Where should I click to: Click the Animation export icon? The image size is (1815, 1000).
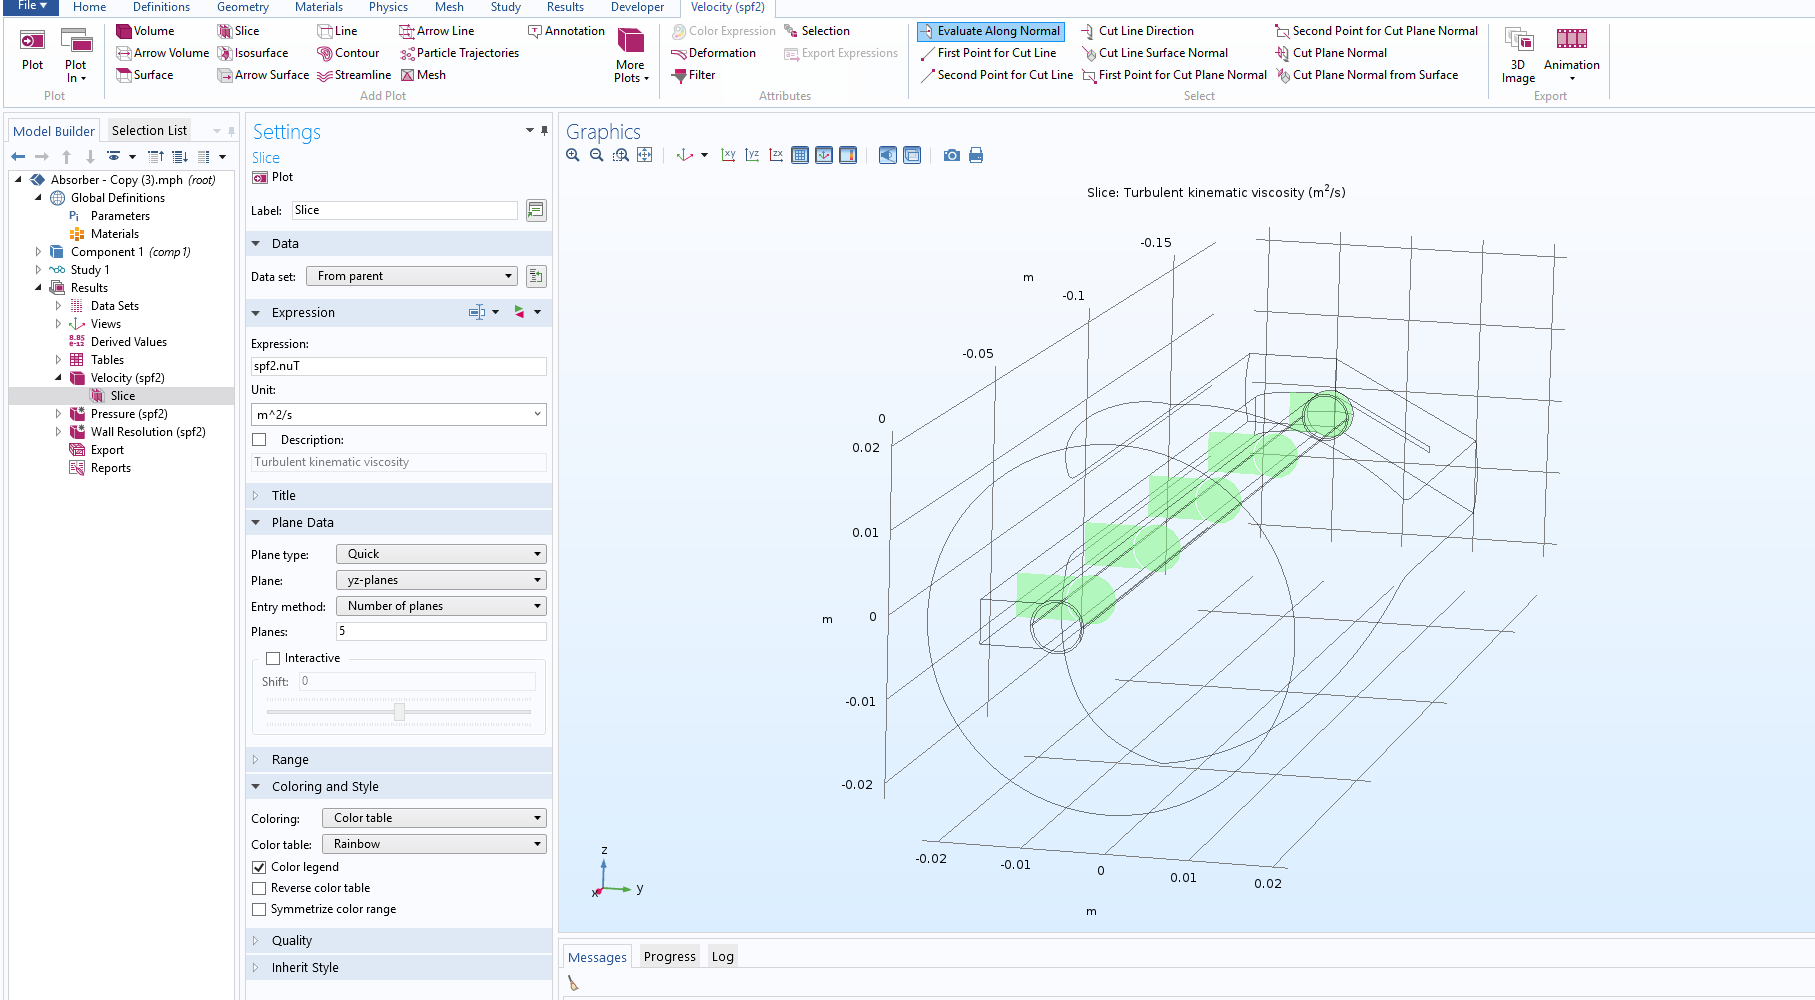pyautogui.click(x=1571, y=40)
